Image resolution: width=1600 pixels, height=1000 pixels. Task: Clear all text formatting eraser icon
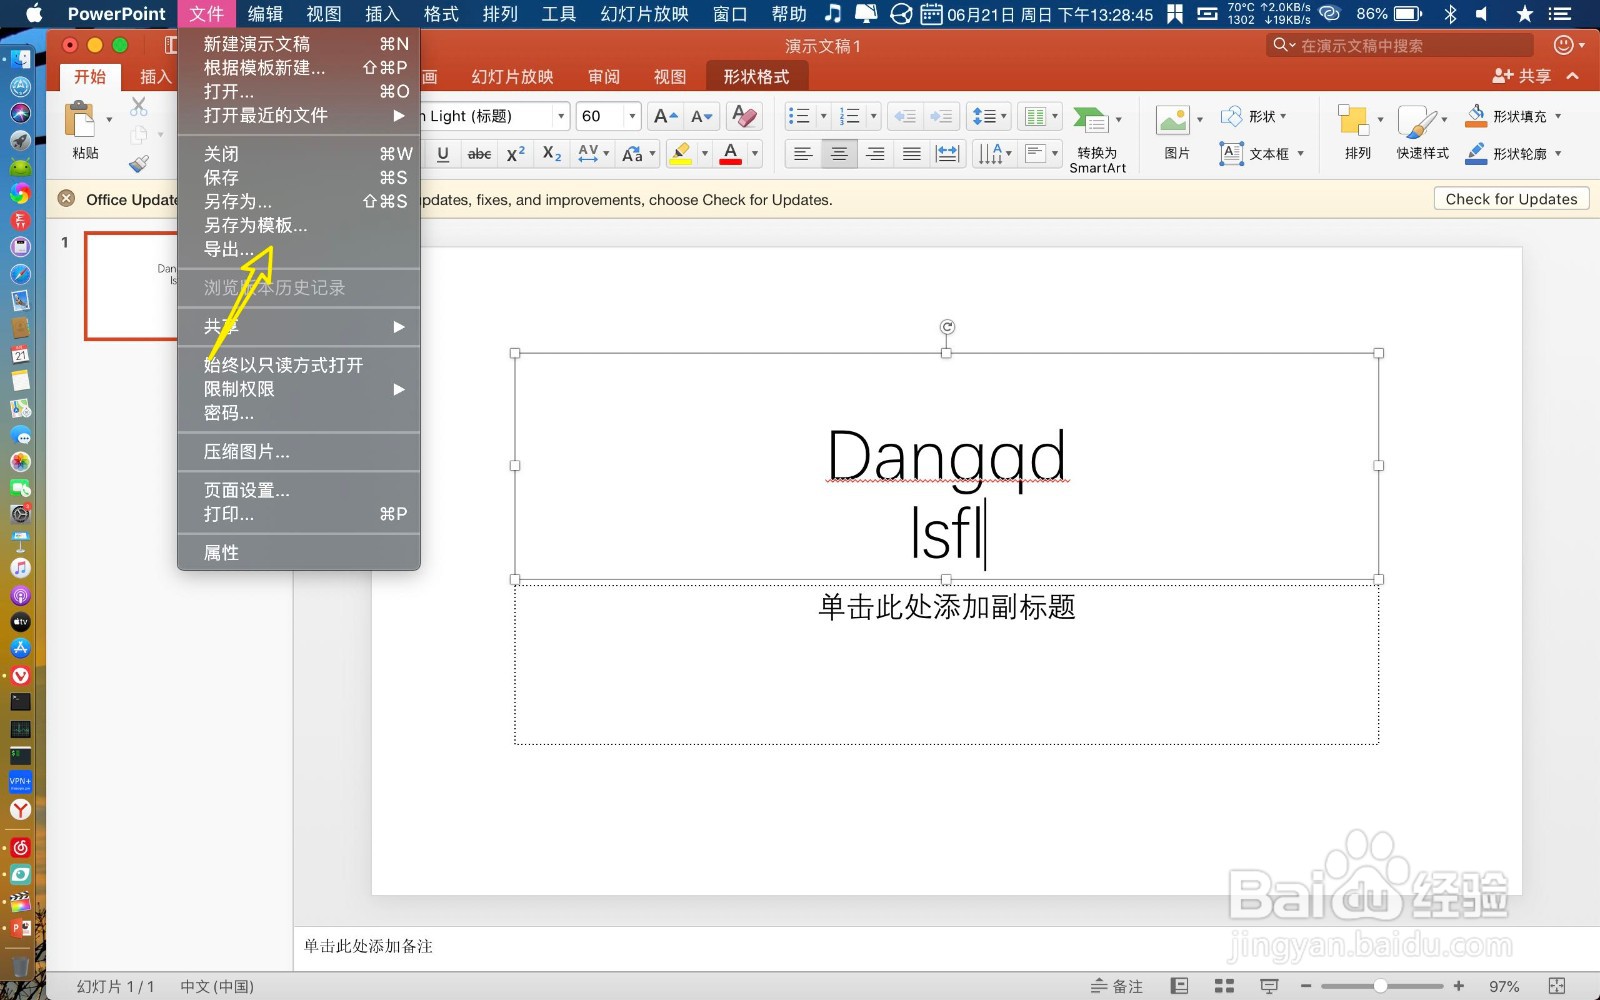tap(743, 117)
